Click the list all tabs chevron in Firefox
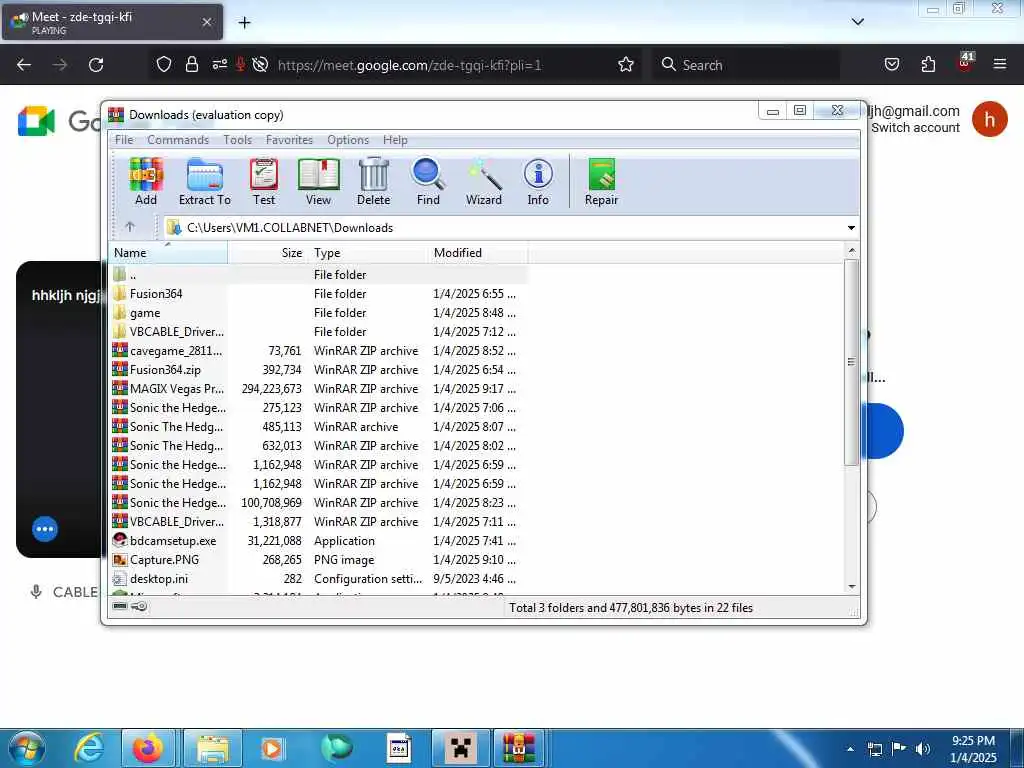Viewport: 1024px width, 768px height. pyautogui.click(x=857, y=22)
